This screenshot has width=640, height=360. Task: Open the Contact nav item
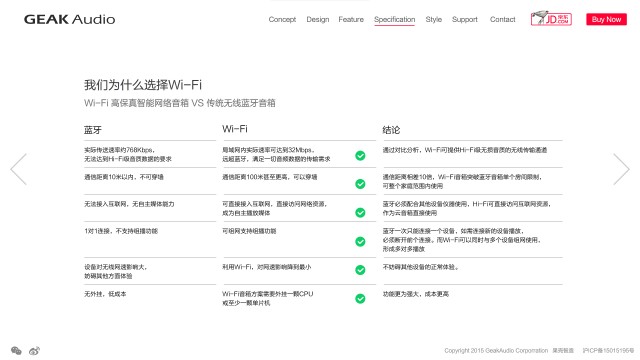pyautogui.click(x=502, y=19)
